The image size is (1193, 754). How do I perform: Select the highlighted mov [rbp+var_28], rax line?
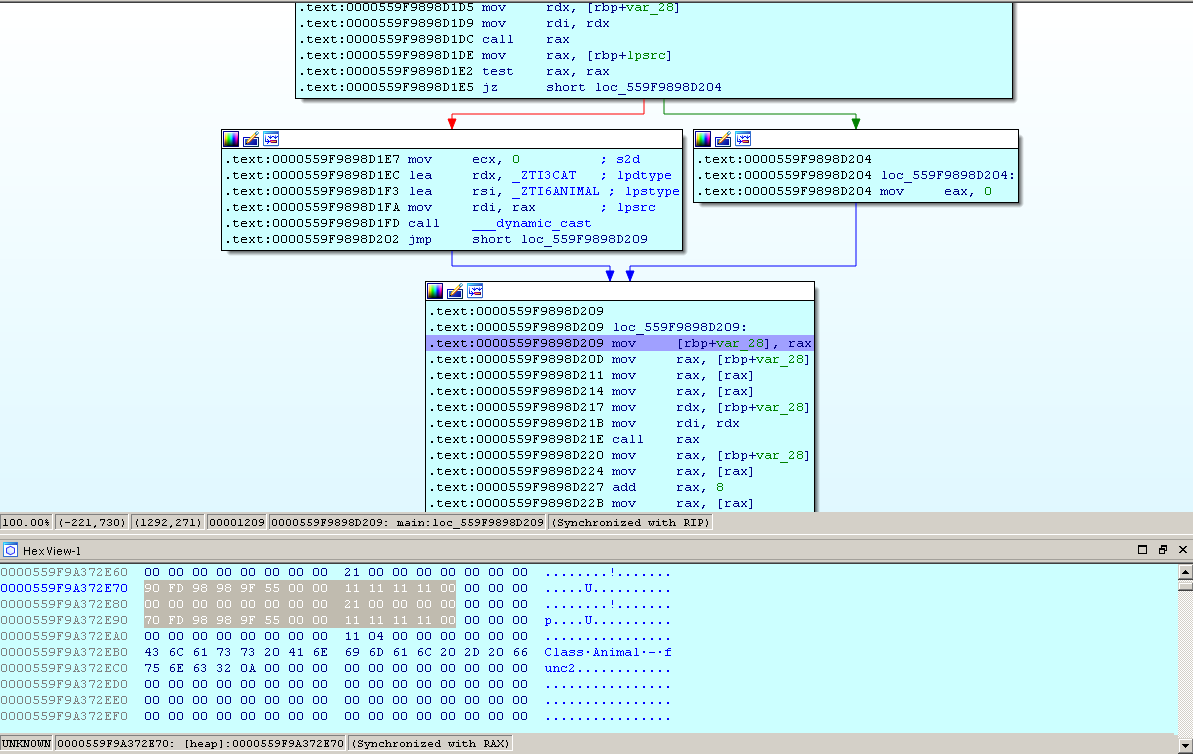[x=619, y=343]
